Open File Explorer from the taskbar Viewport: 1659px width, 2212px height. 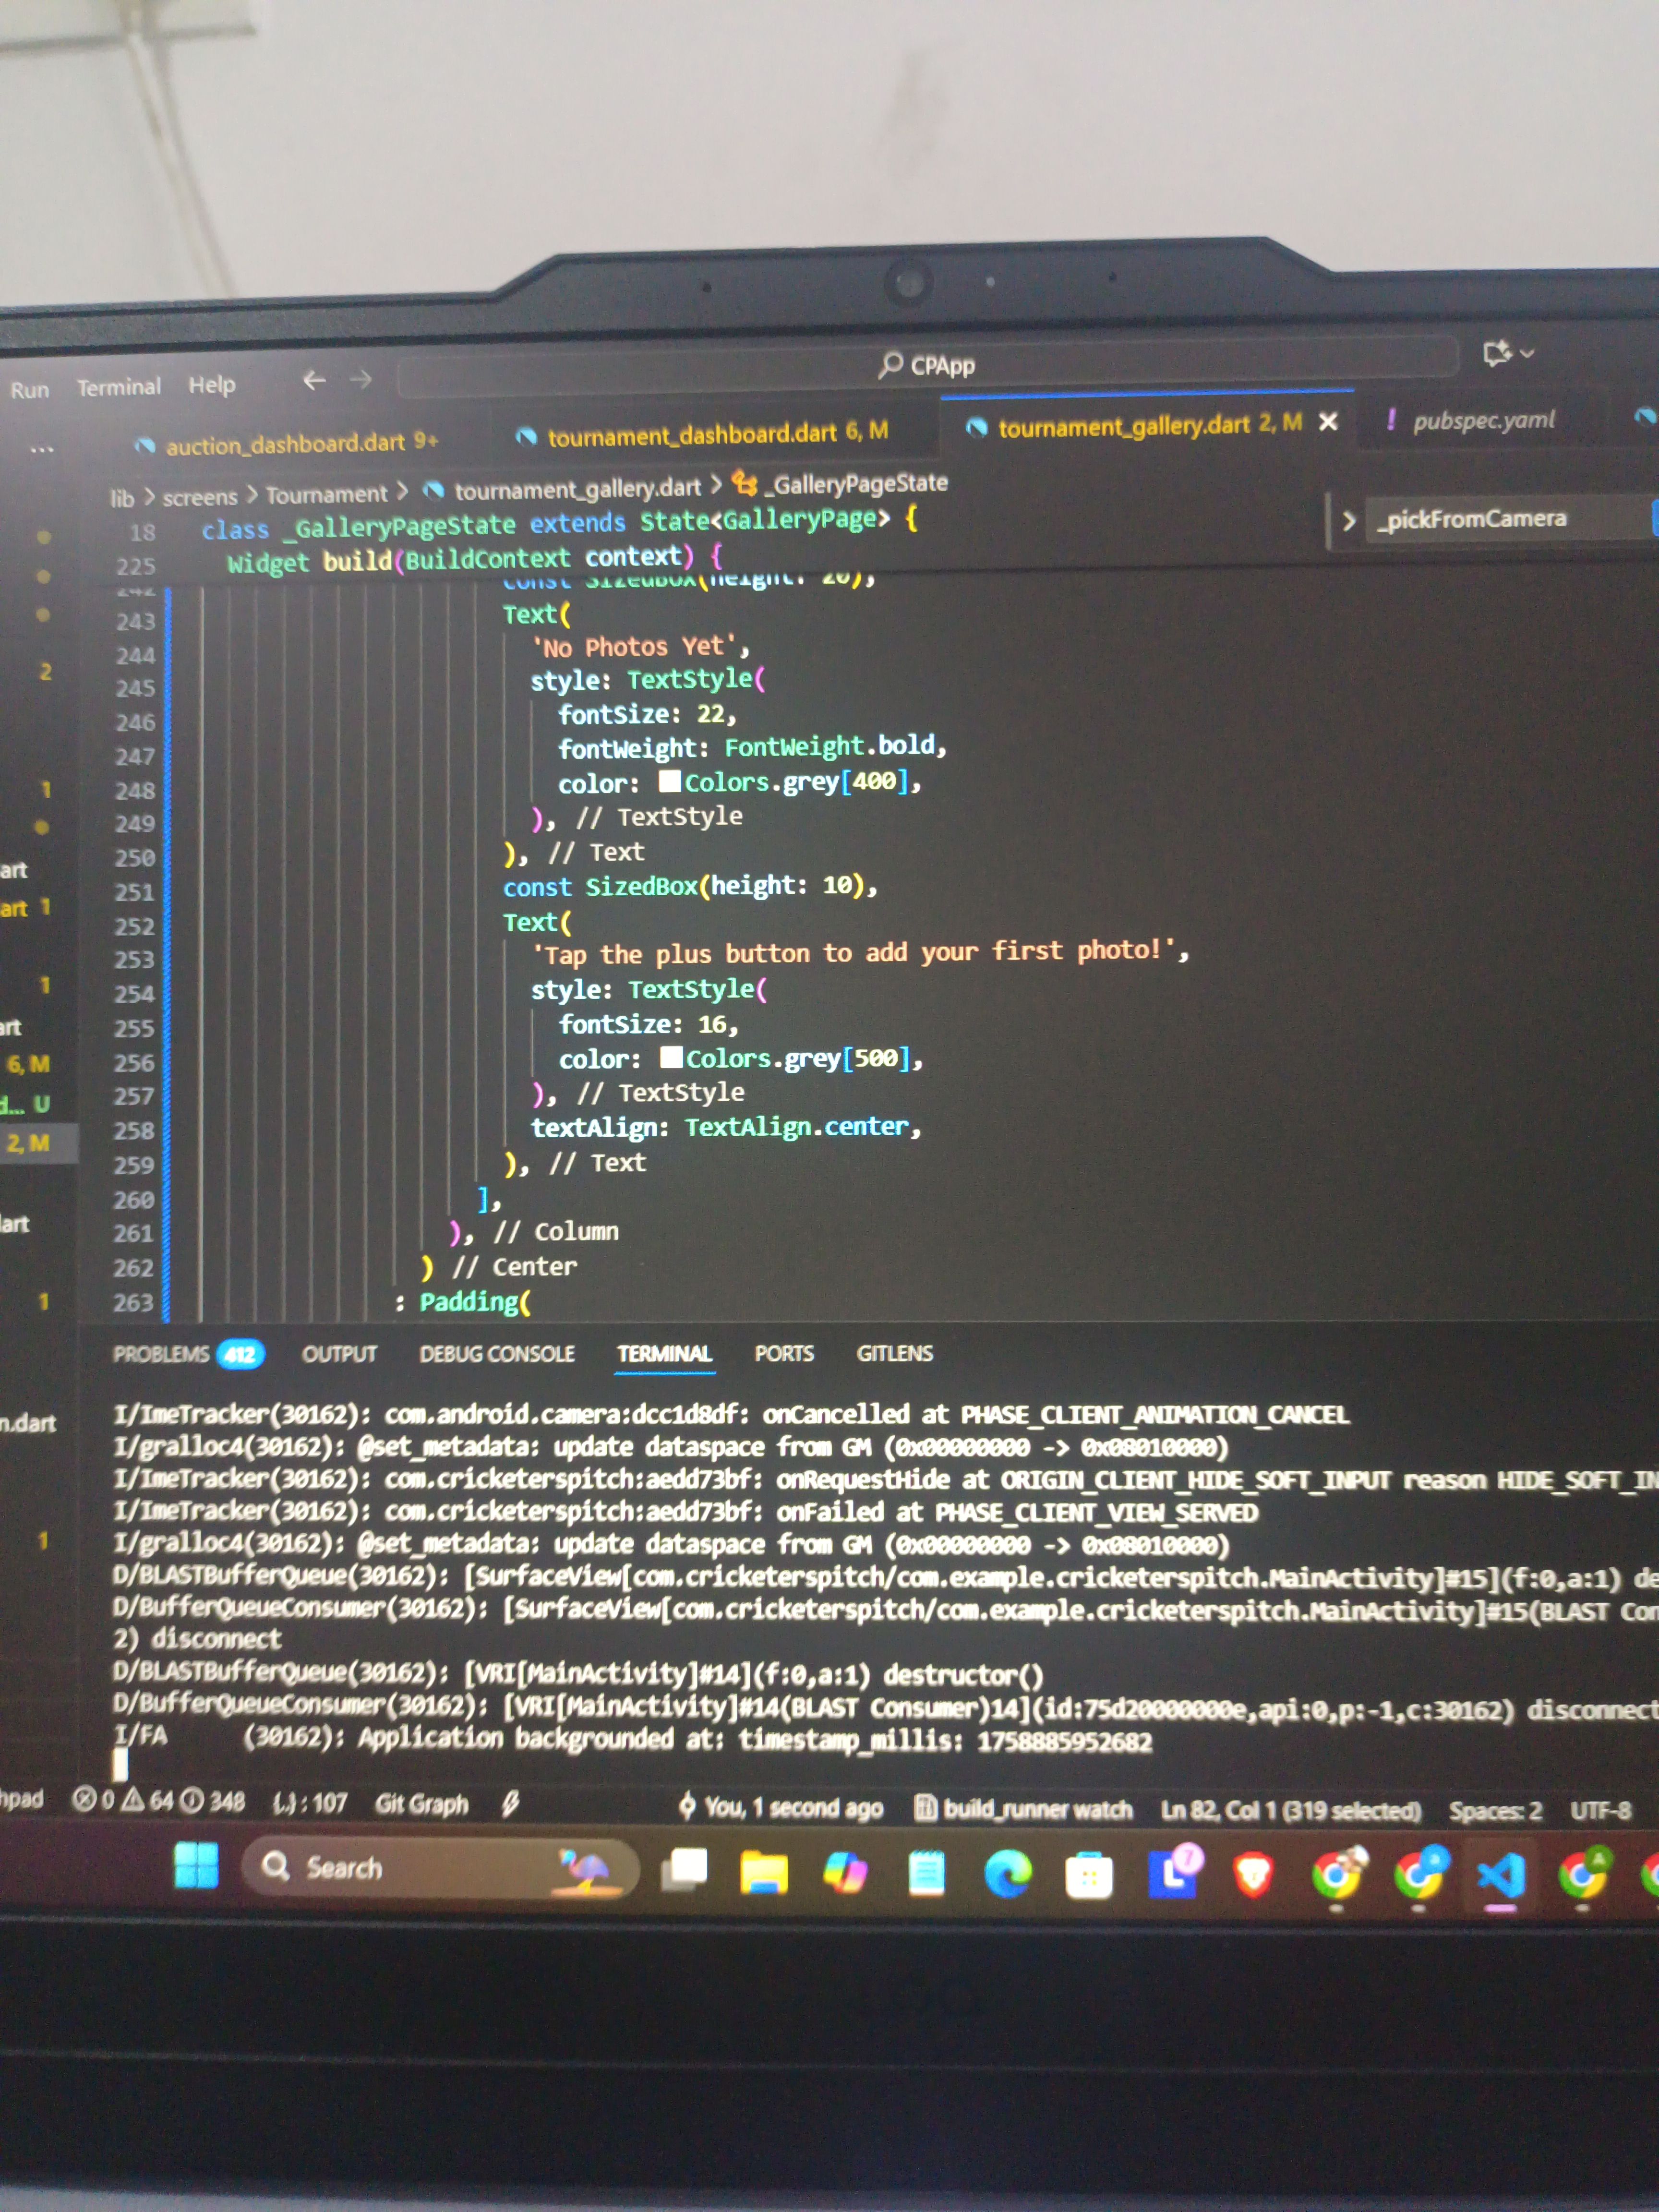[x=764, y=1872]
